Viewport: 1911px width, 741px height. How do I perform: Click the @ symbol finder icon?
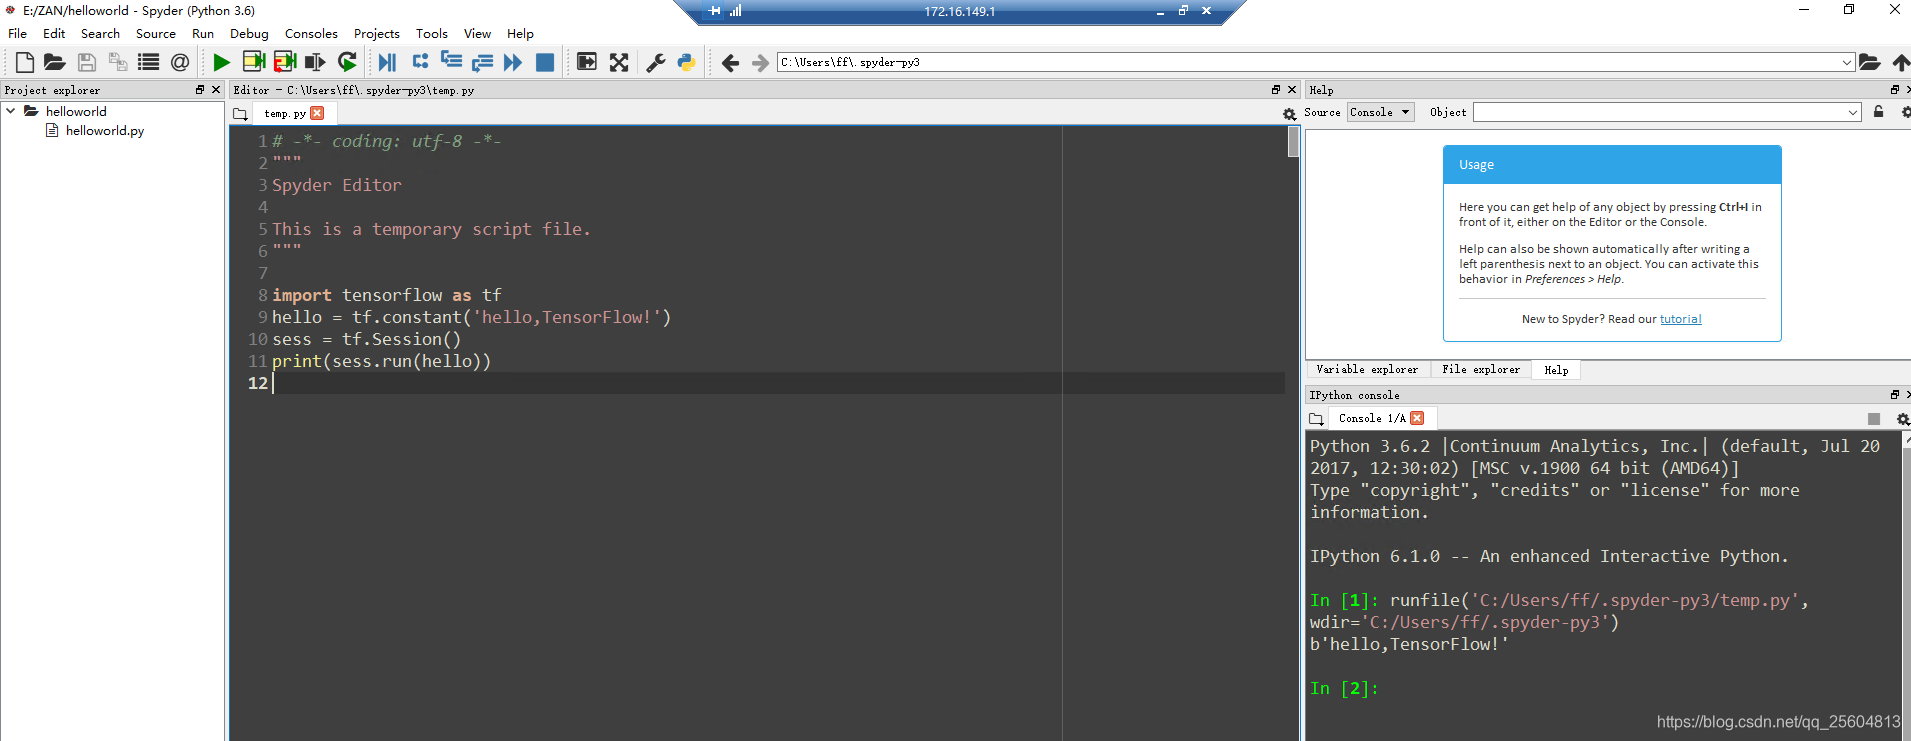pos(180,62)
